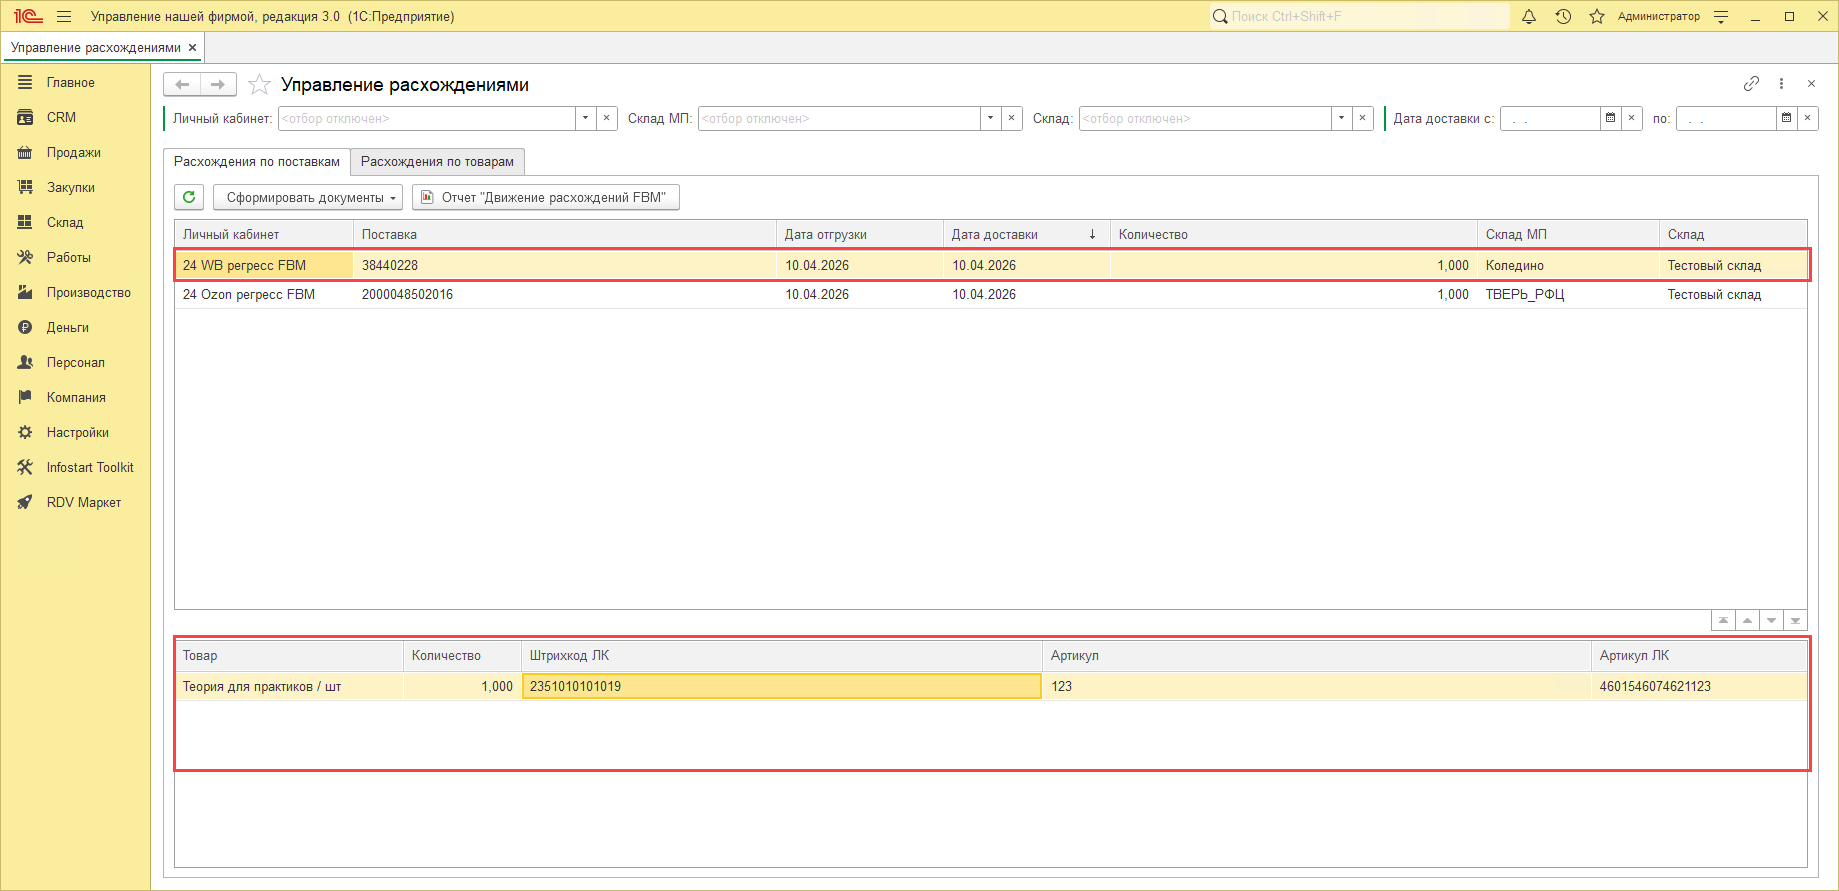Viewport: 1839px width, 891px height.
Task: Open the history clock icon
Action: 1563,16
